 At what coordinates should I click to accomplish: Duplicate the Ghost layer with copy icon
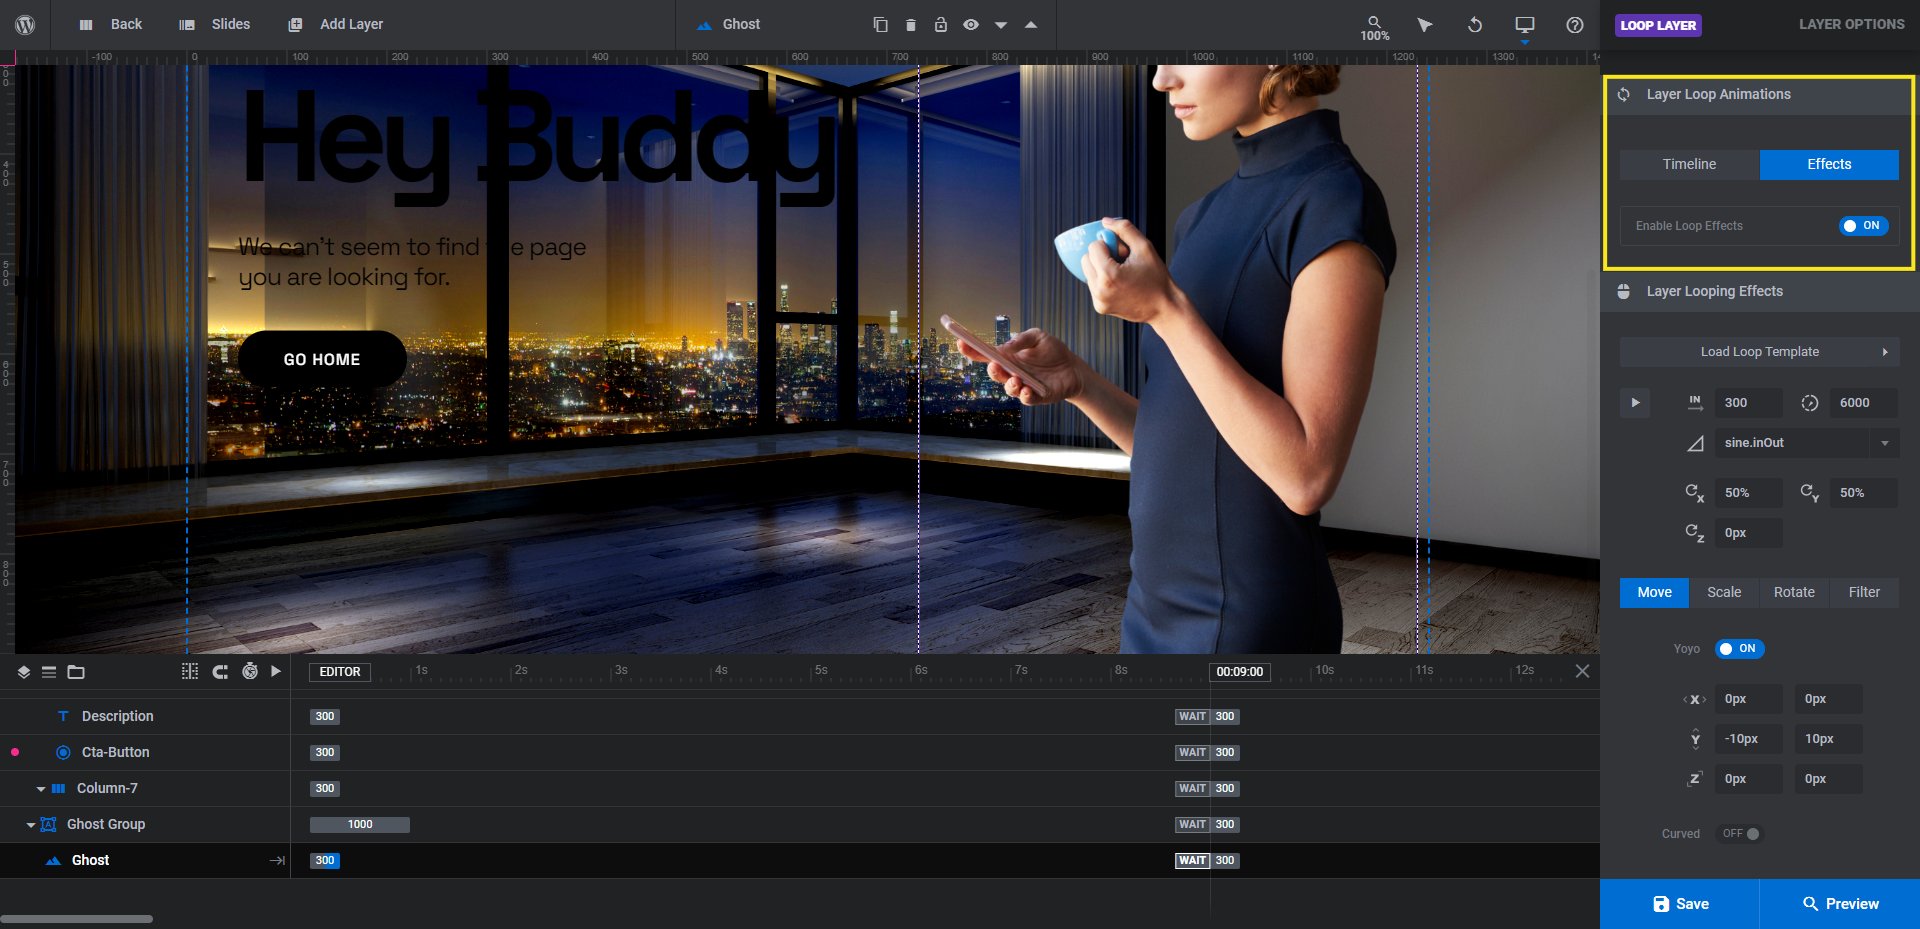(x=880, y=25)
